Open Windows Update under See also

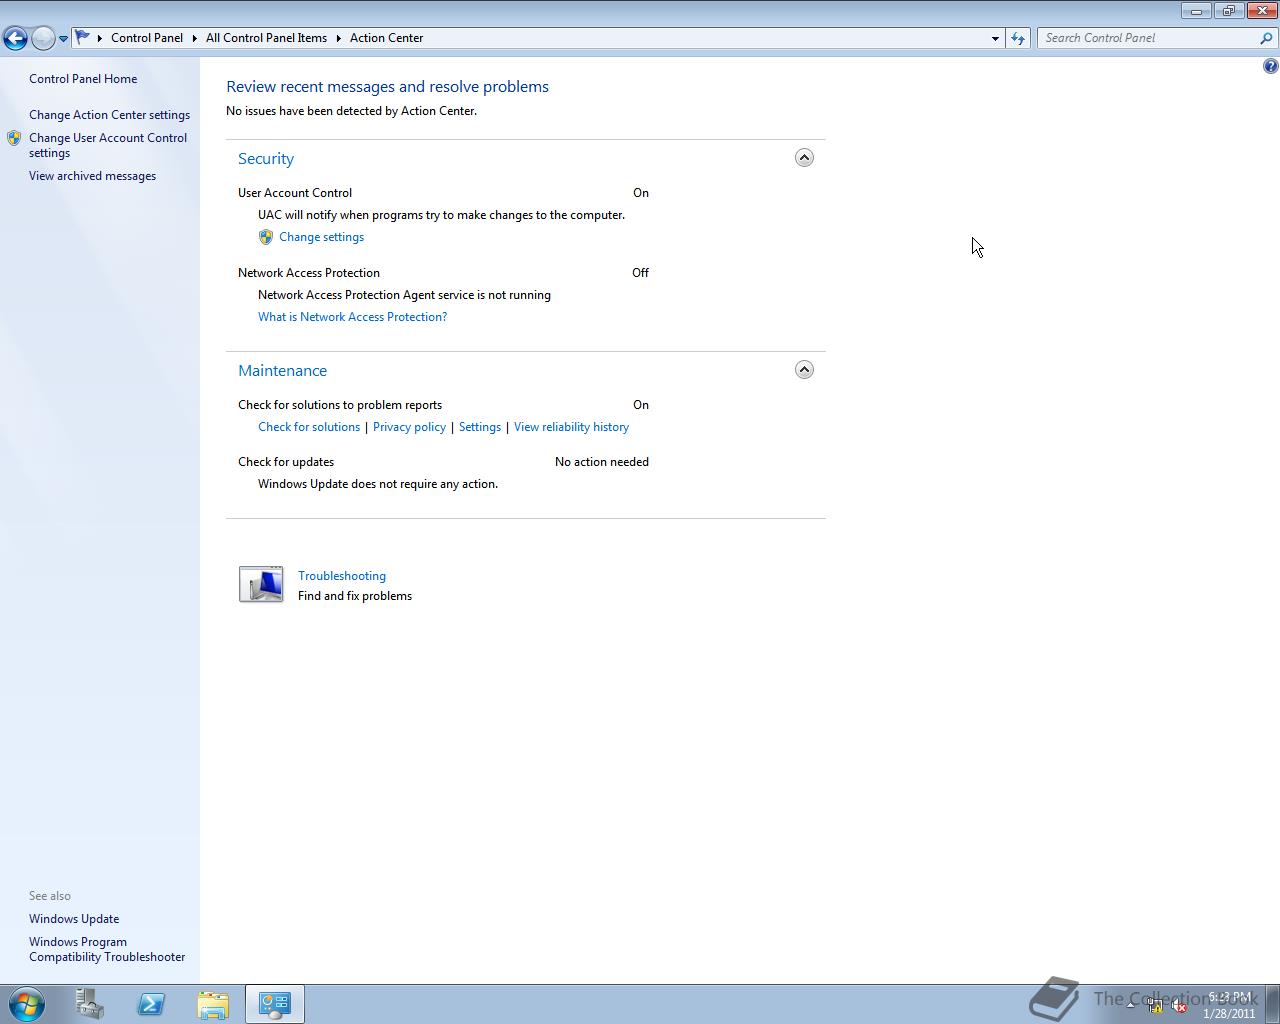74,919
